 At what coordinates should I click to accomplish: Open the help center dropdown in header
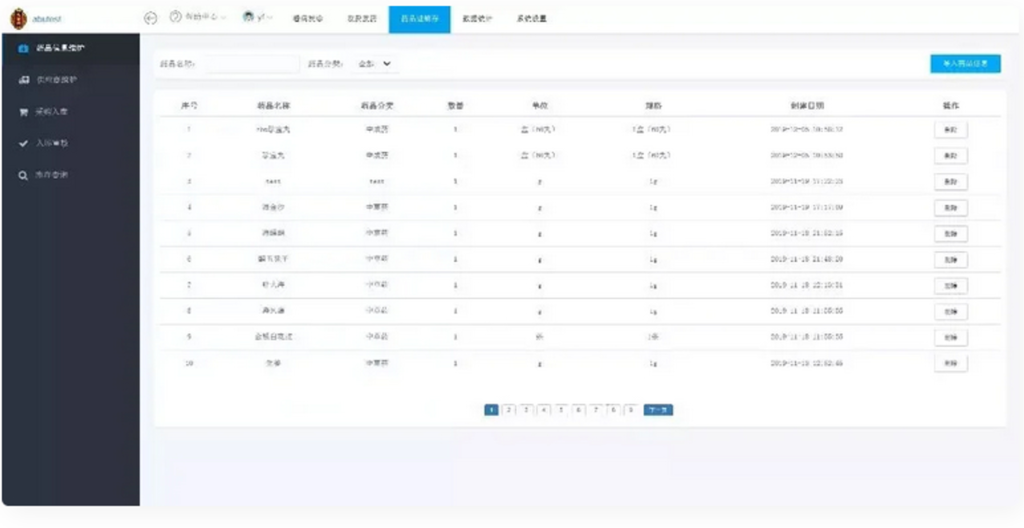coord(198,18)
